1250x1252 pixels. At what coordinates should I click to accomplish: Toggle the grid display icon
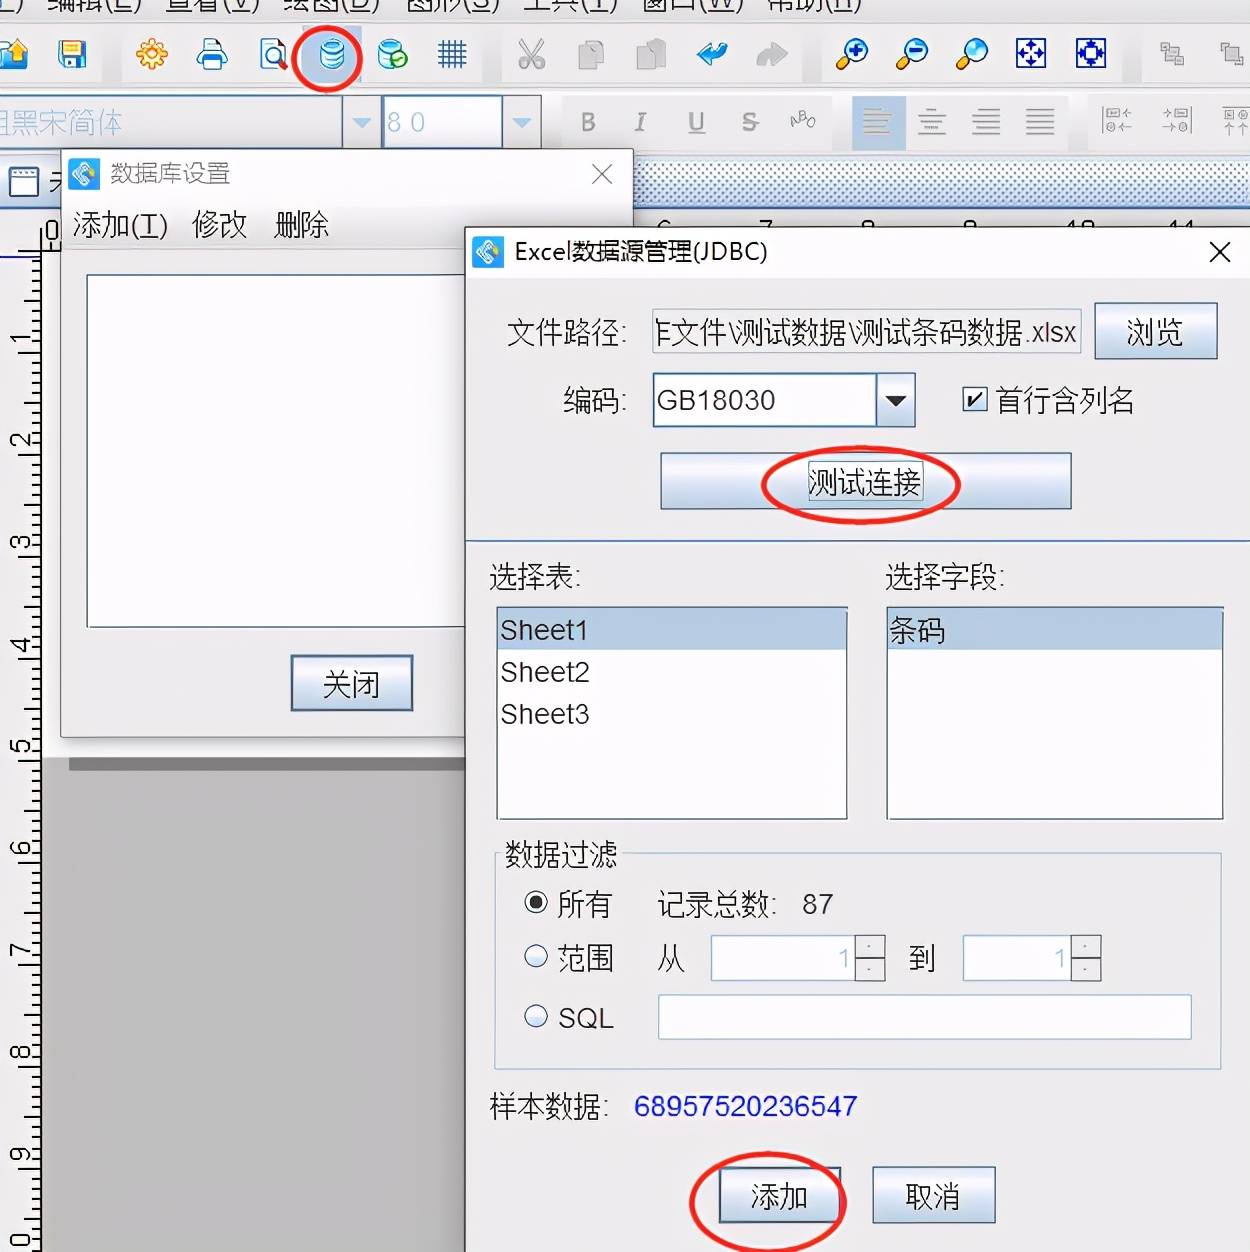452,54
